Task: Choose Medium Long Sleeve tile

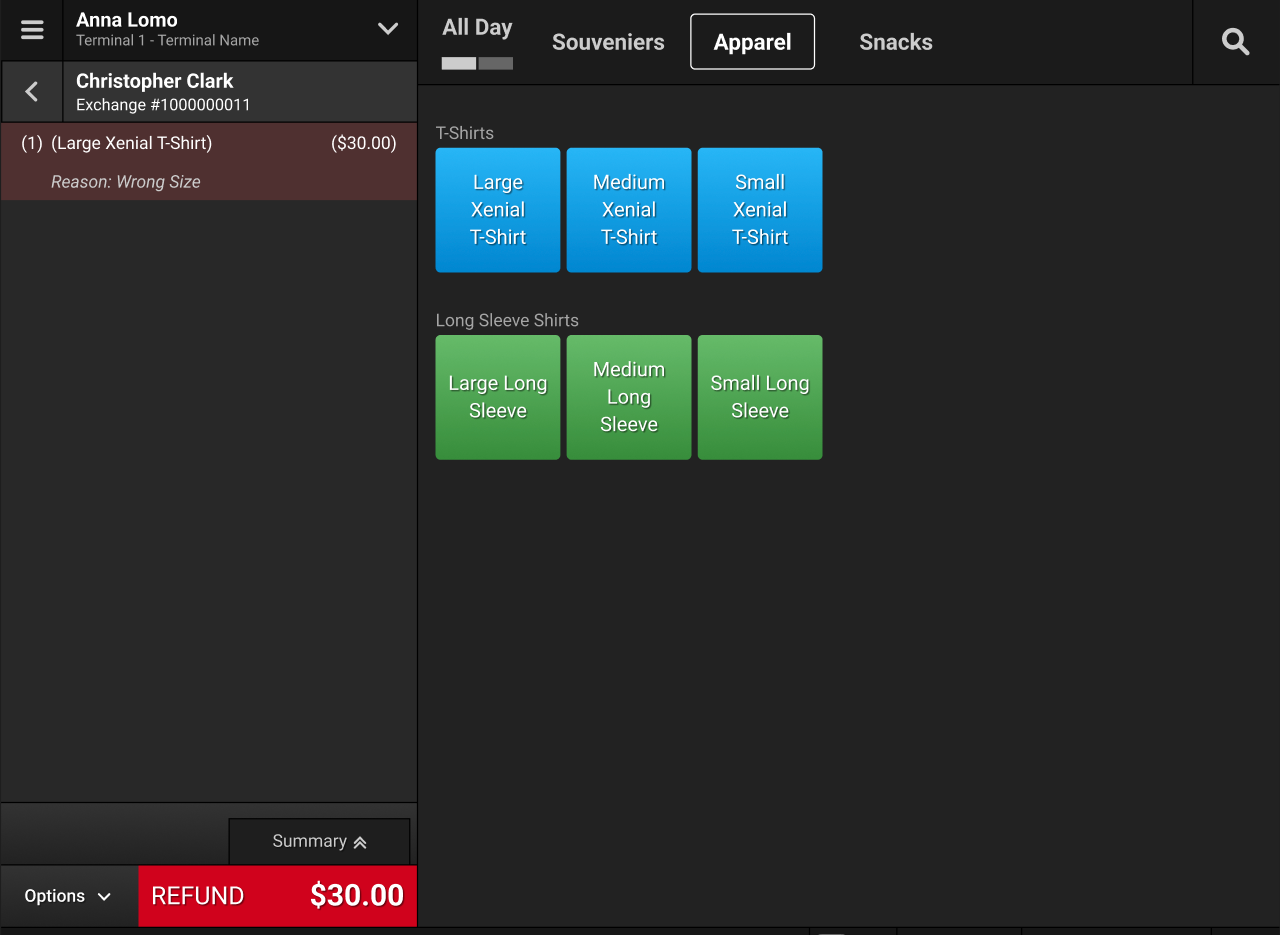Action: (x=629, y=397)
